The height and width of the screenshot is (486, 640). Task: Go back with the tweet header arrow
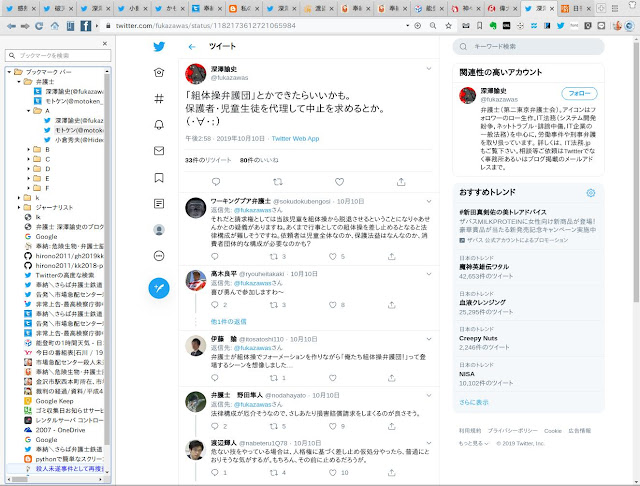point(192,47)
